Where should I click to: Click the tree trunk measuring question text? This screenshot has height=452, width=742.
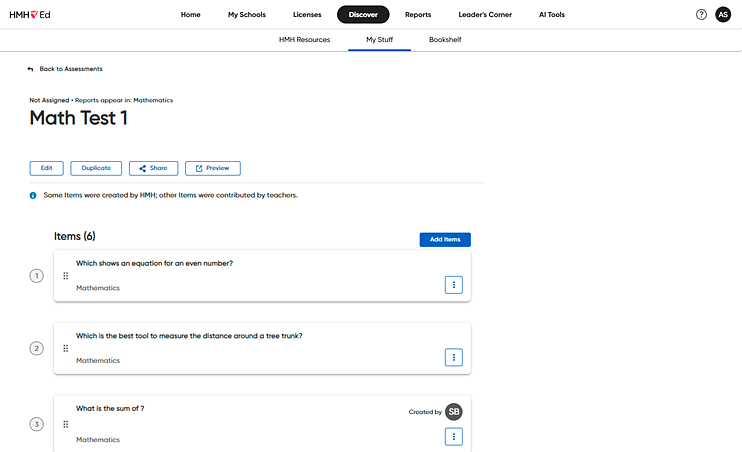pos(189,336)
